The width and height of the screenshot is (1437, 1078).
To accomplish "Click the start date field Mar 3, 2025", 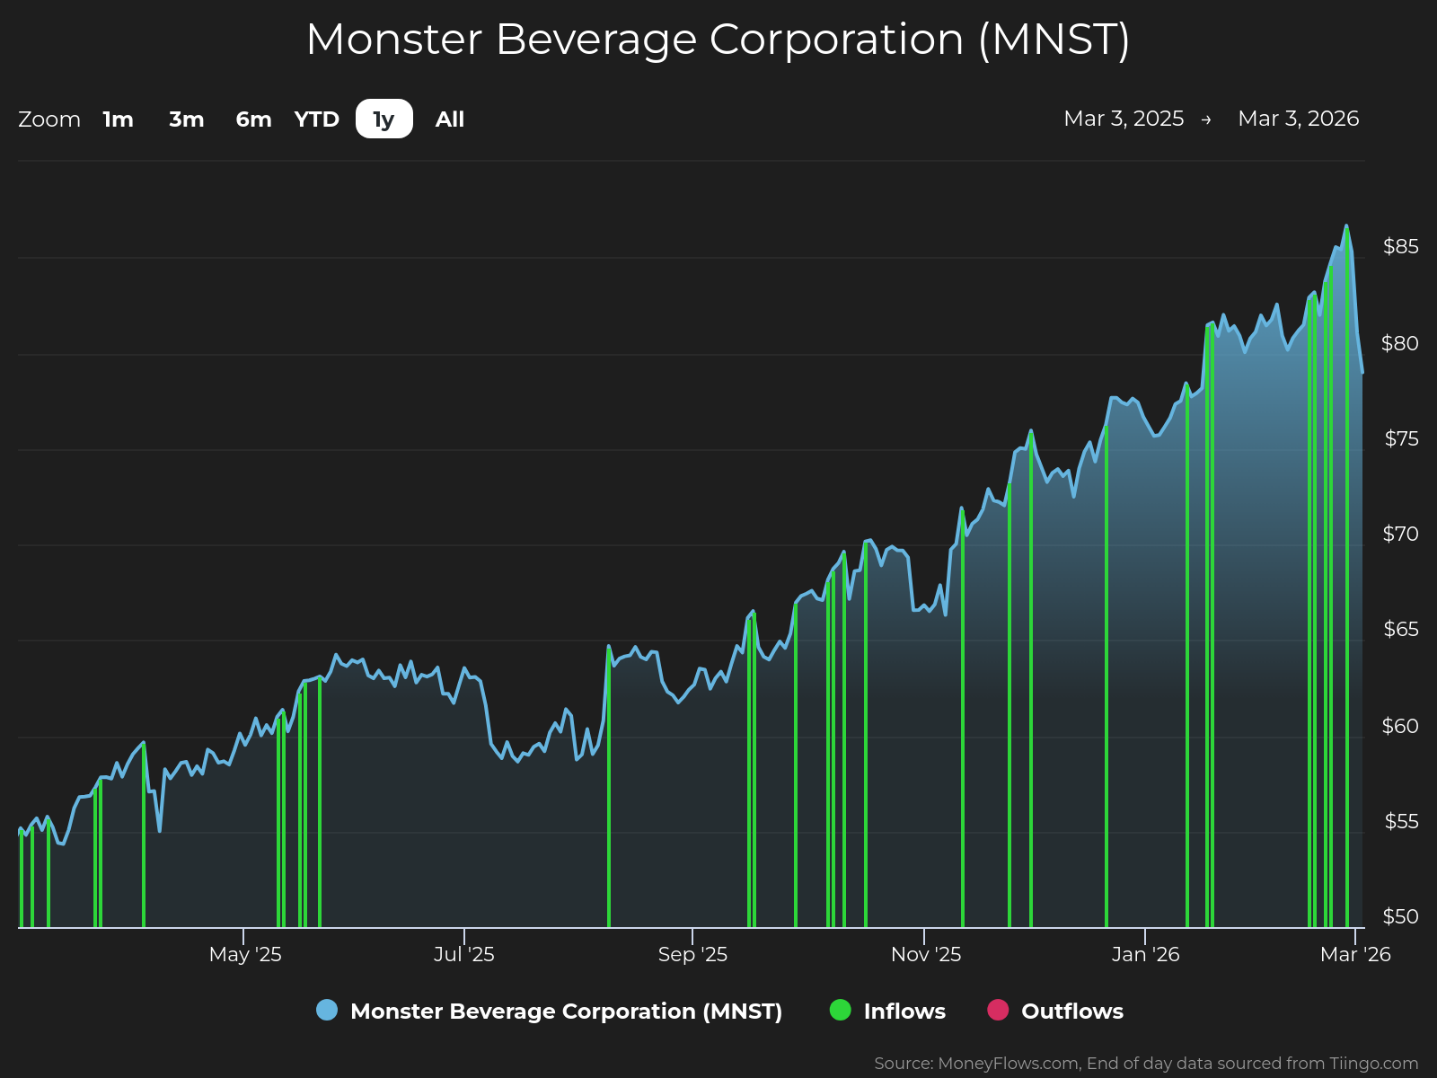I will [x=1124, y=118].
